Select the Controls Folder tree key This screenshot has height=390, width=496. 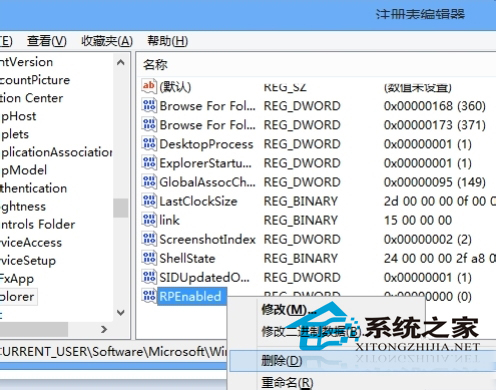click(x=37, y=224)
